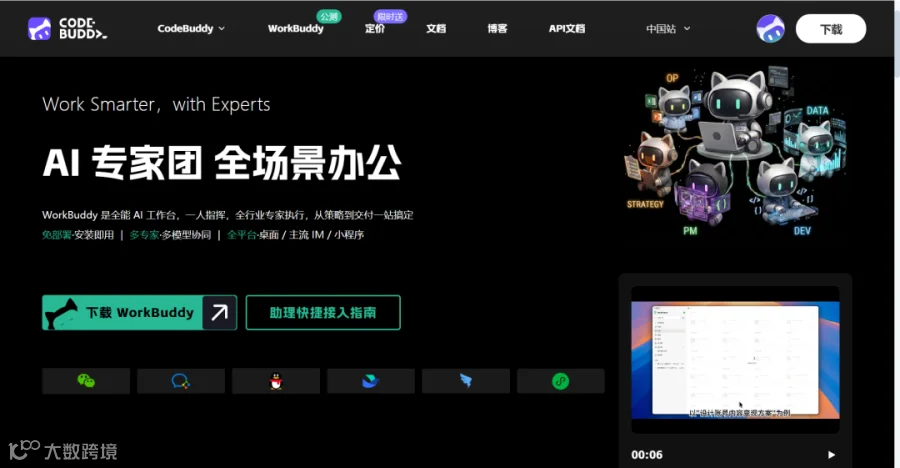Select the DingTalk (钉钉) icon tile
Image resolution: width=900 pixels, height=468 pixels.
pyautogui.click(x=466, y=381)
